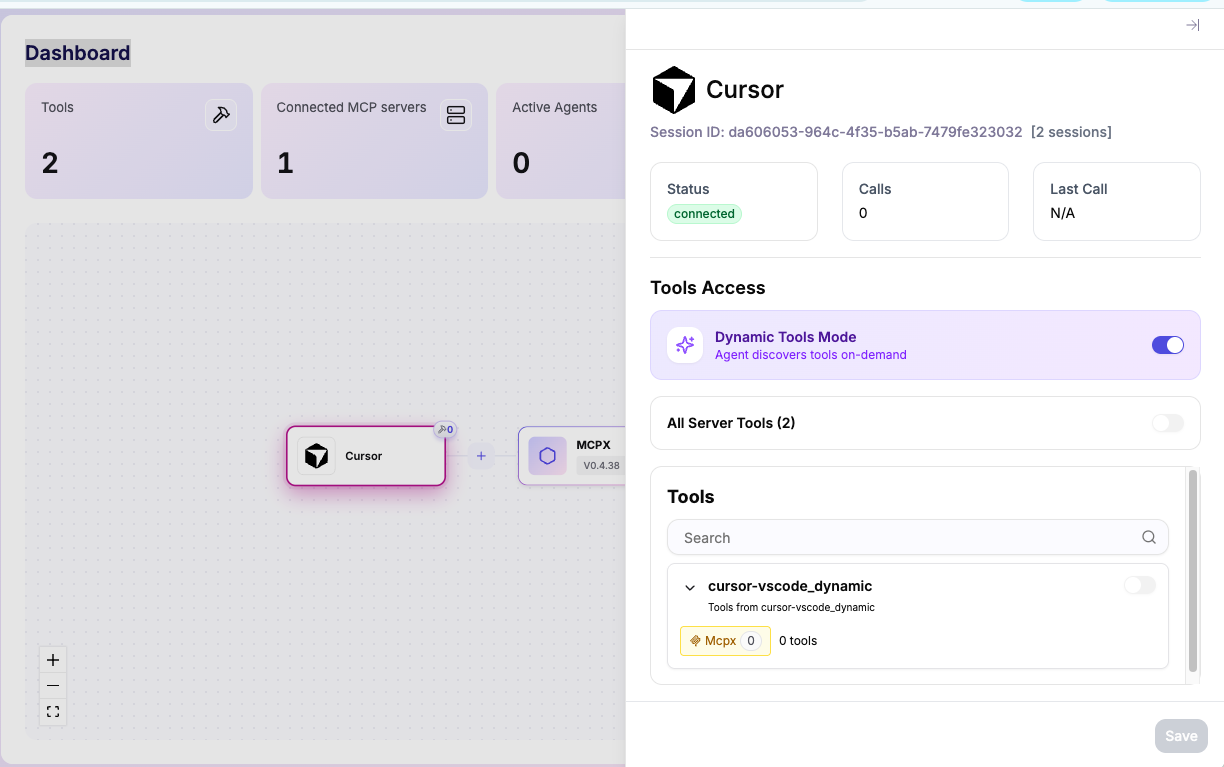
Task: Click the tools list scrollbar
Action: [1192, 570]
